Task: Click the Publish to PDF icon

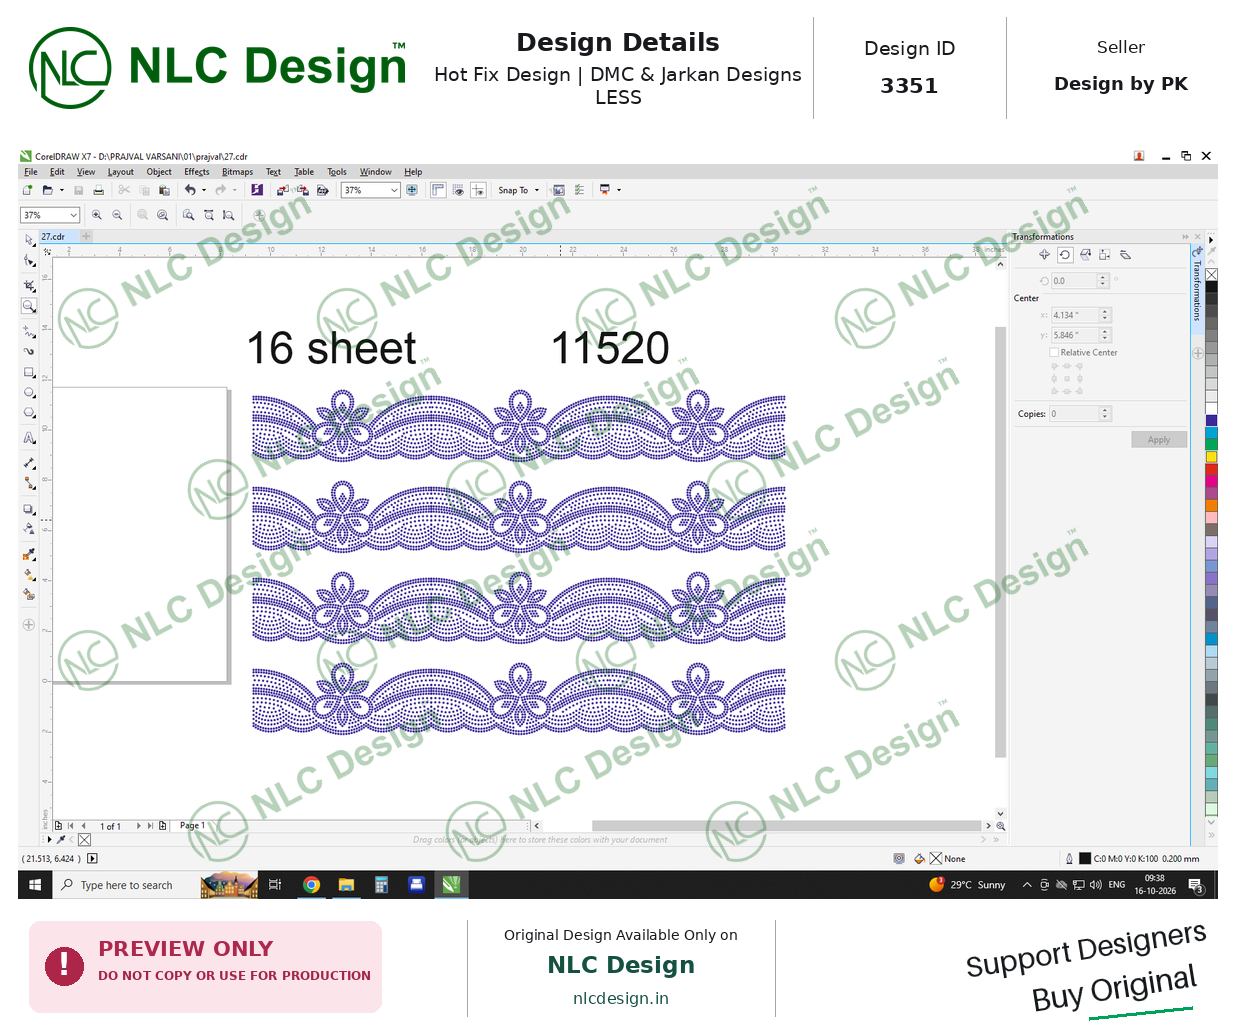Action: tap(323, 190)
